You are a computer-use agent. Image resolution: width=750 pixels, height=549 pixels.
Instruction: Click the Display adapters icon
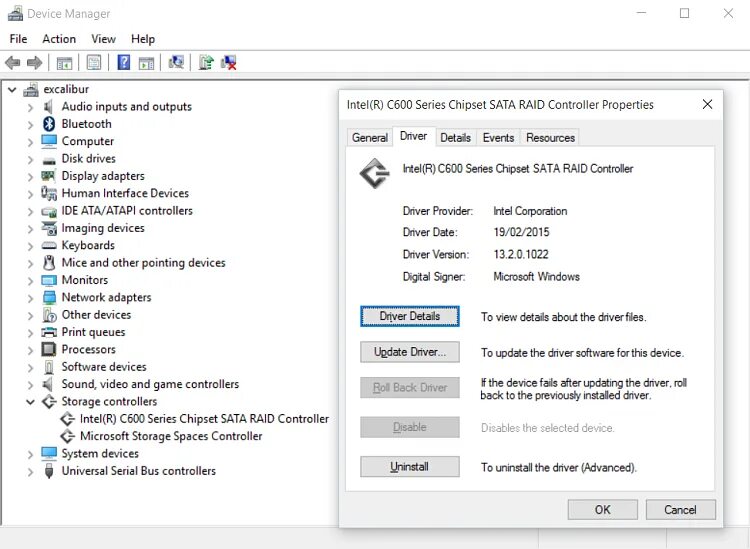(48, 176)
